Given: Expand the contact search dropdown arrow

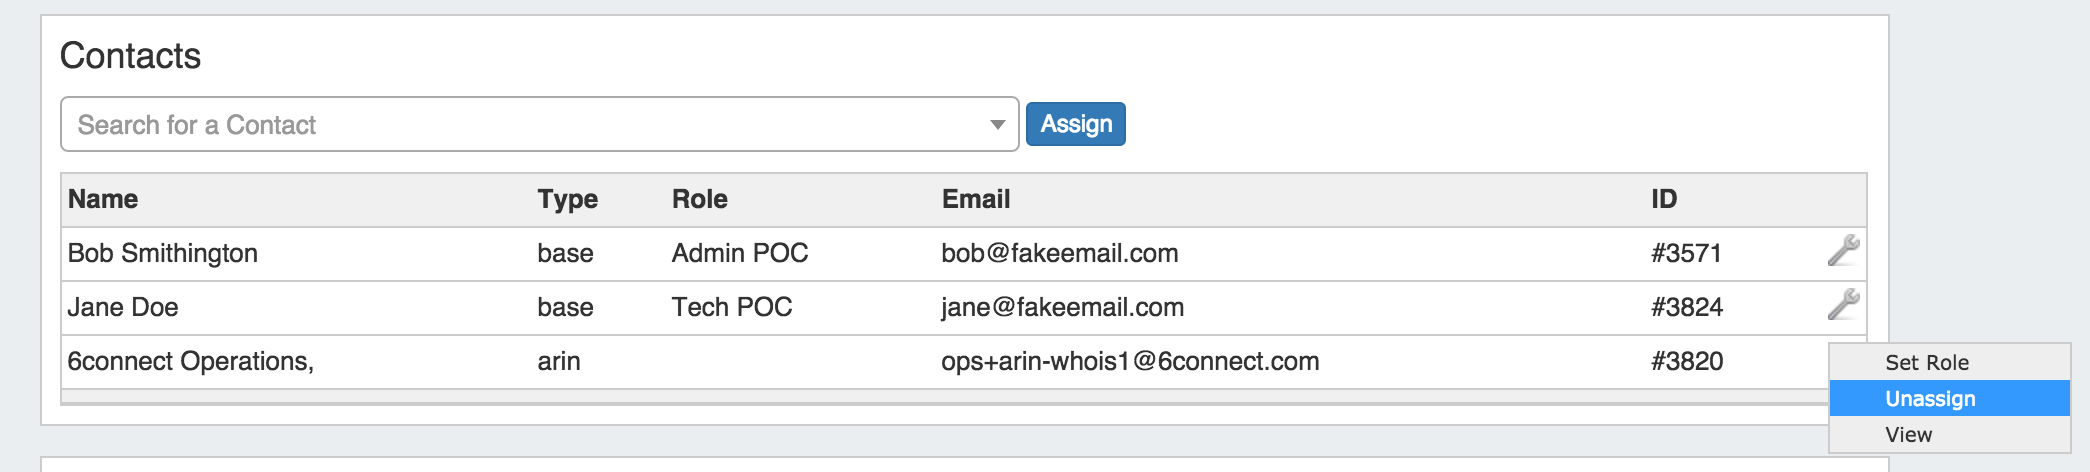Looking at the screenshot, I should coord(997,125).
